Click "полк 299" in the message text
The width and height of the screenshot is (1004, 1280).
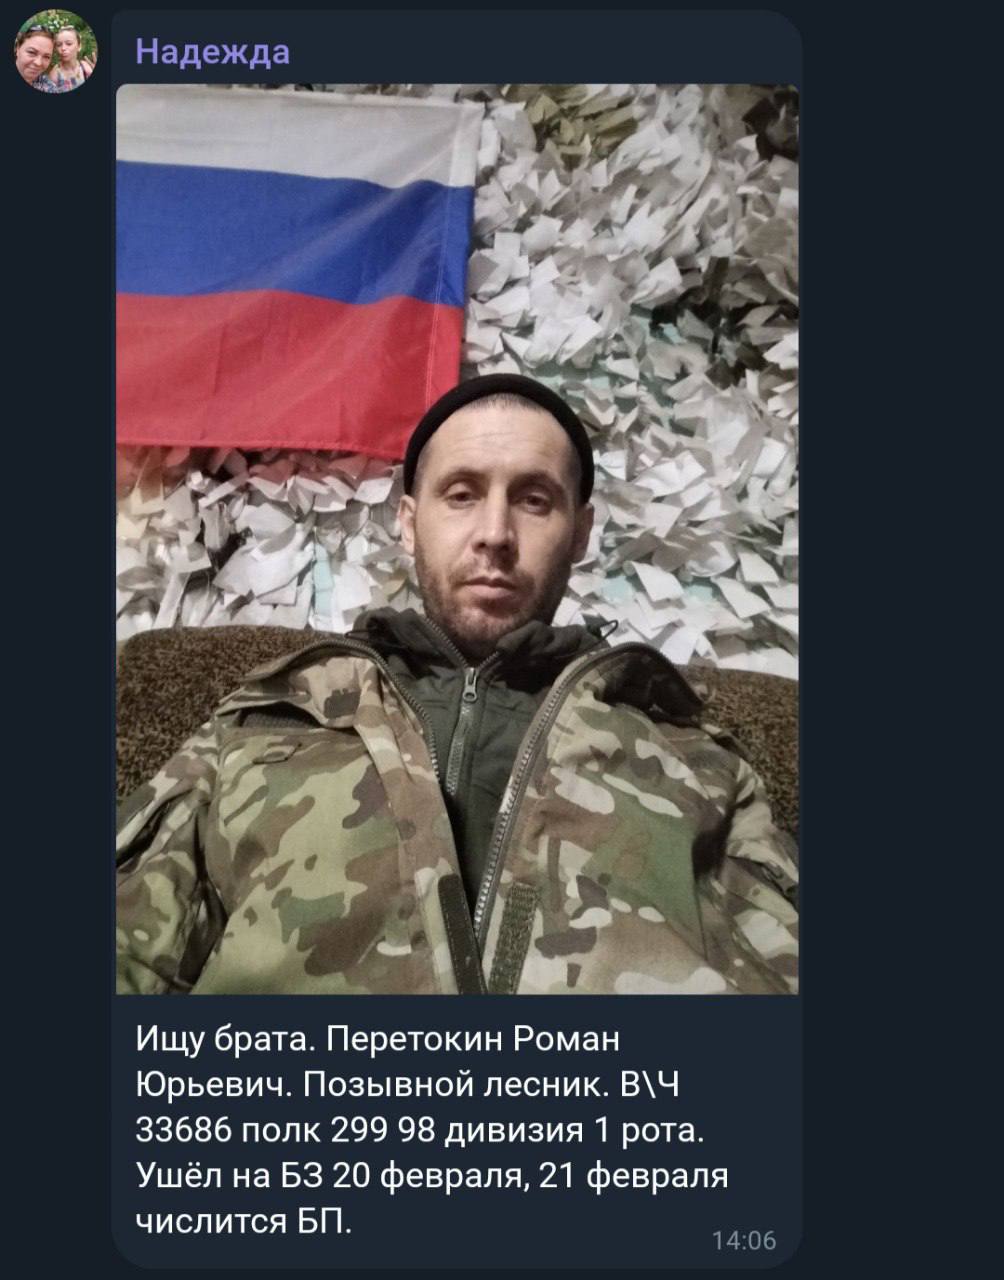coord(315,1131)
